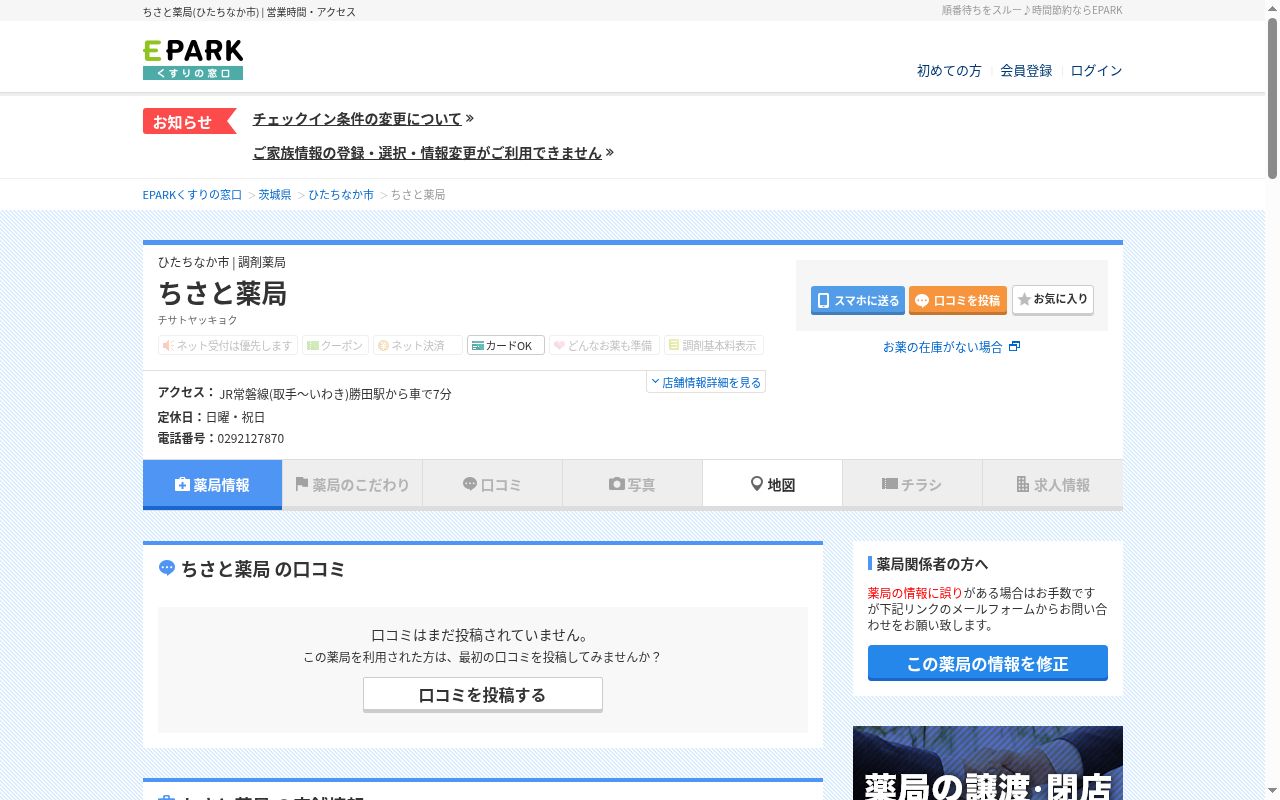Click the どんなお薬も準備 badge
Screen dimensions: 1280x800
point(604,345)
